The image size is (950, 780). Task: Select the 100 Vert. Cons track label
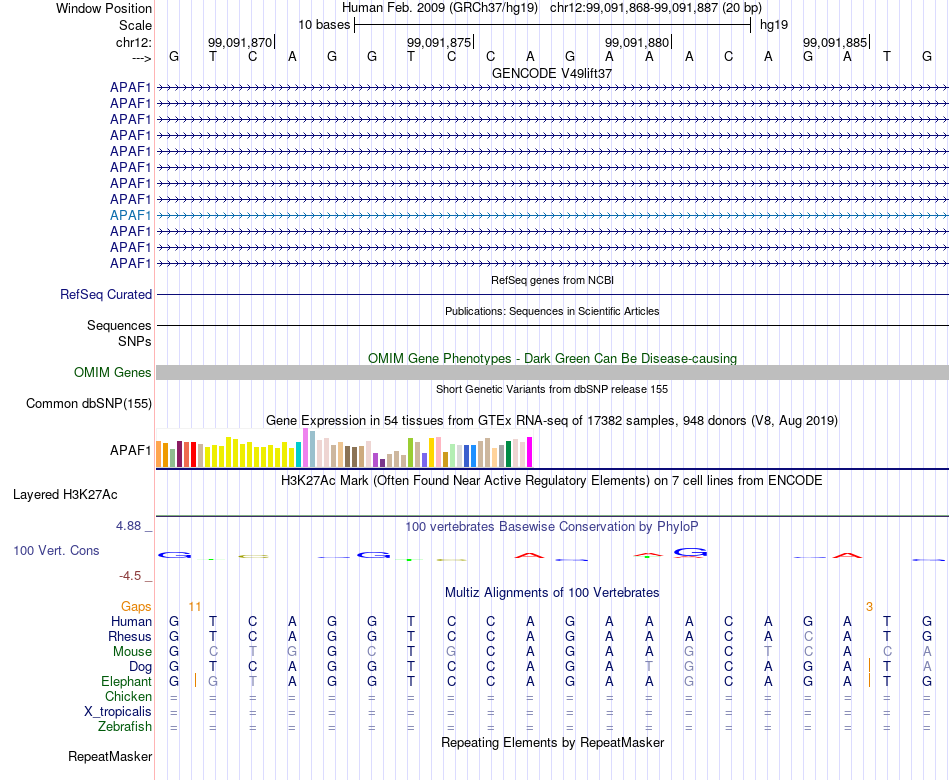pos(56,550)
